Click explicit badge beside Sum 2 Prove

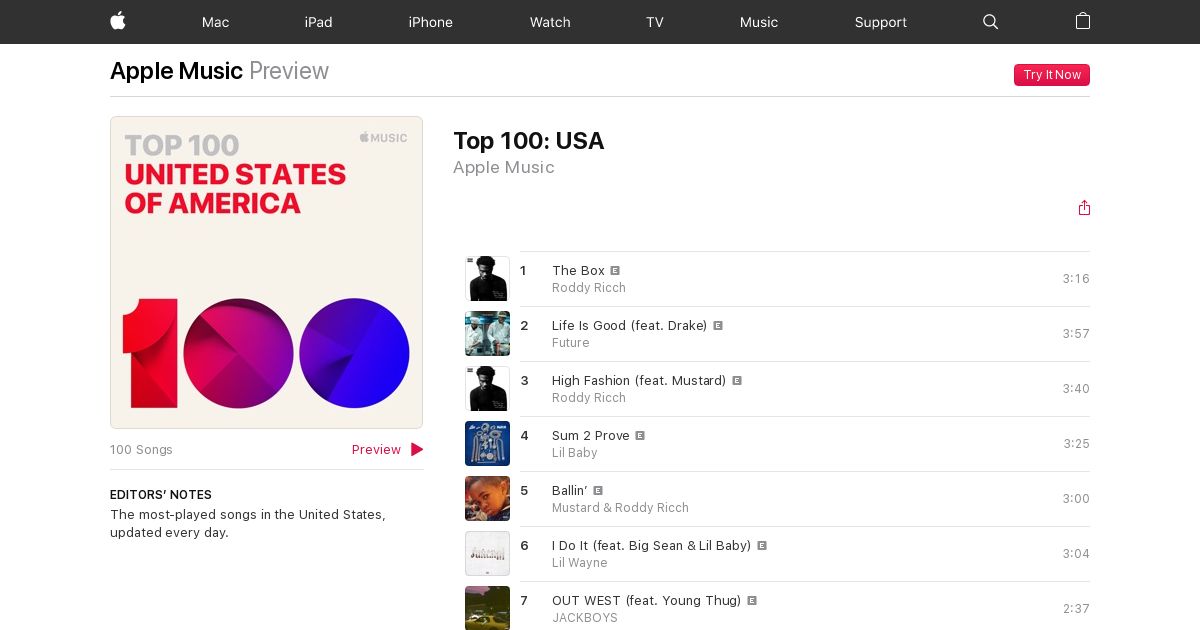[640, 435]
